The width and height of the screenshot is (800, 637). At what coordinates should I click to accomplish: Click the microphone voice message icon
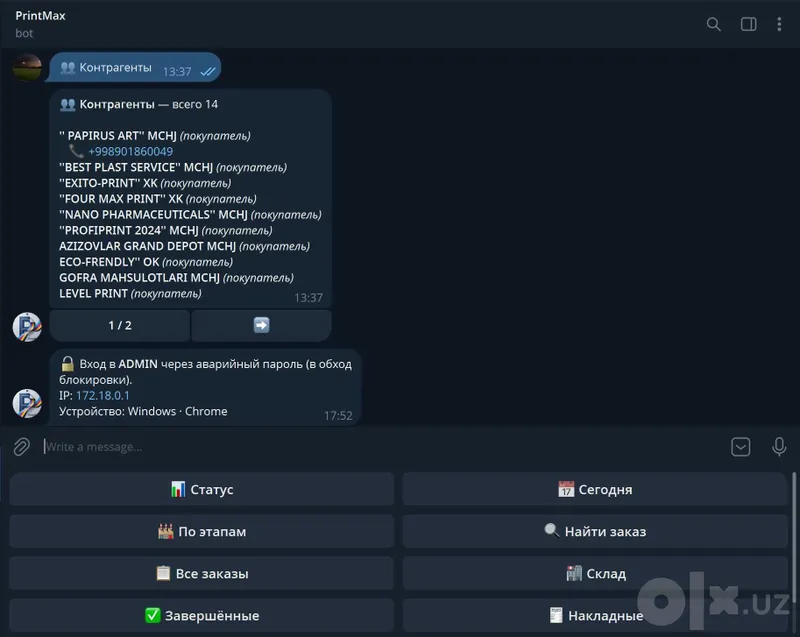[779, 447]
